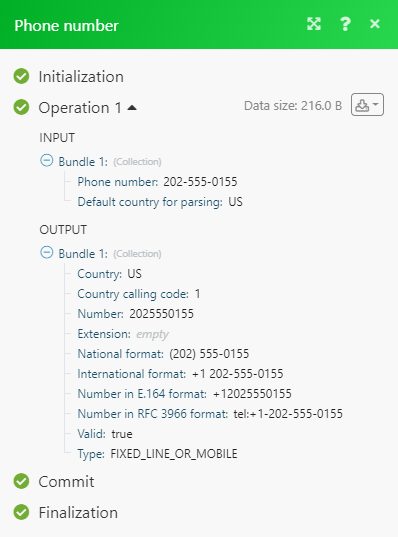Collapse the INPUT Bundle 1 collection

coord(47,160)
